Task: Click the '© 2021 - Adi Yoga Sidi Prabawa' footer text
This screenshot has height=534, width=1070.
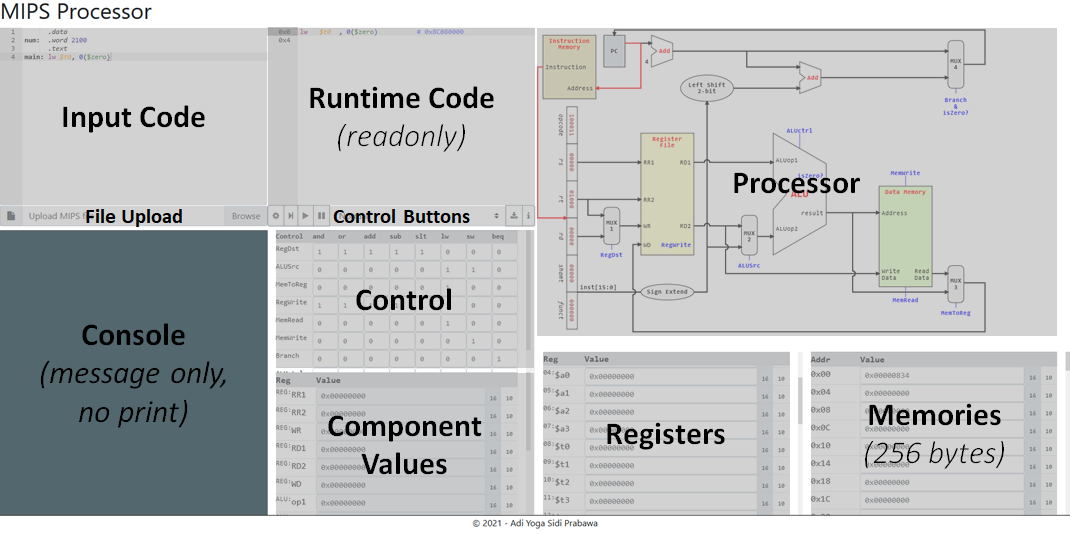Action: tap(535, 524)
